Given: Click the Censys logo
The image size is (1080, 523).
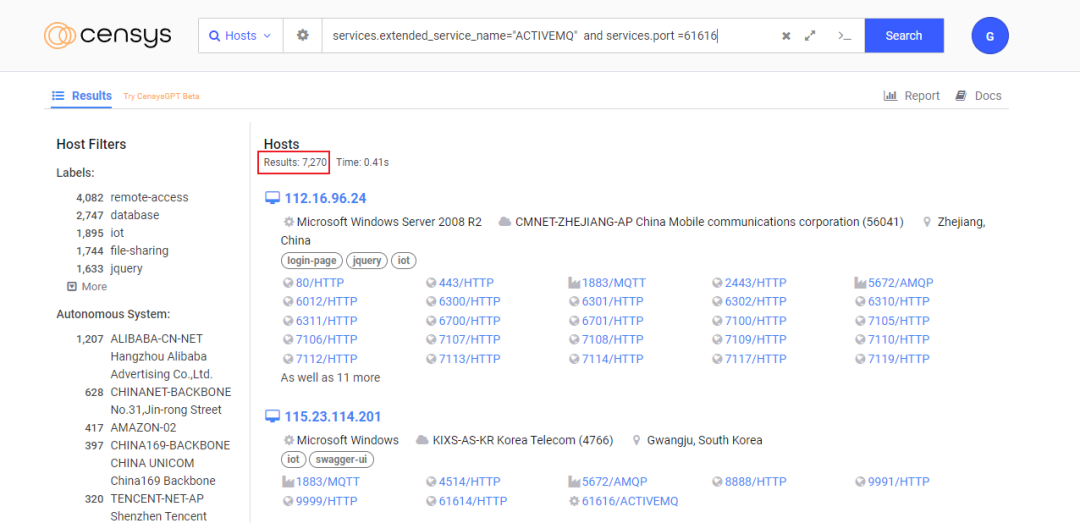Looking at the screenshot, I should point(107,35).
